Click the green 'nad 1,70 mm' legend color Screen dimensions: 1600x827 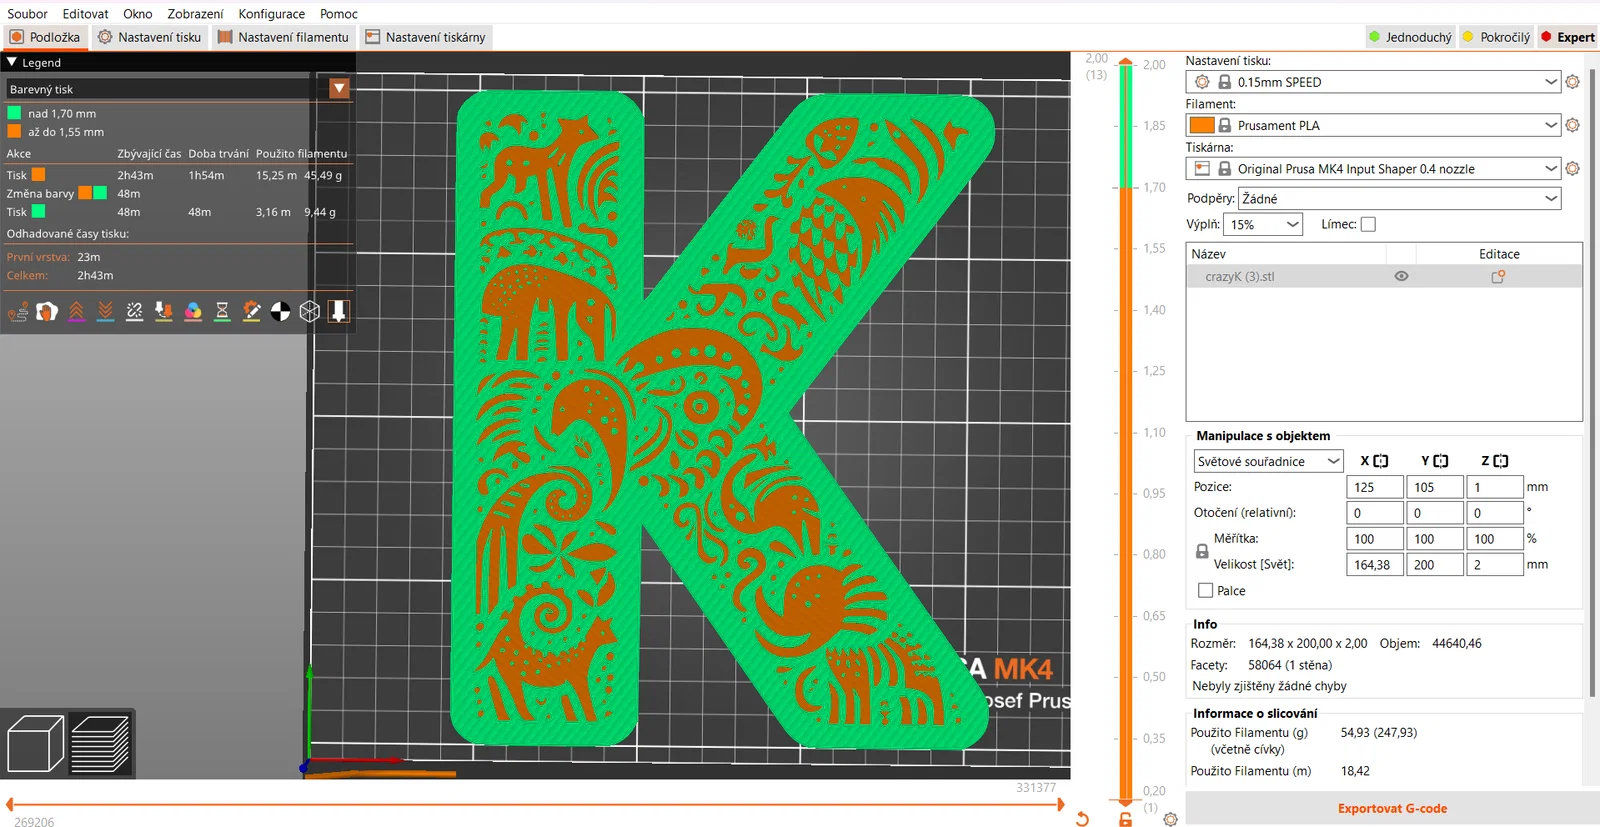pyautogui.click(x=14, y=113)
